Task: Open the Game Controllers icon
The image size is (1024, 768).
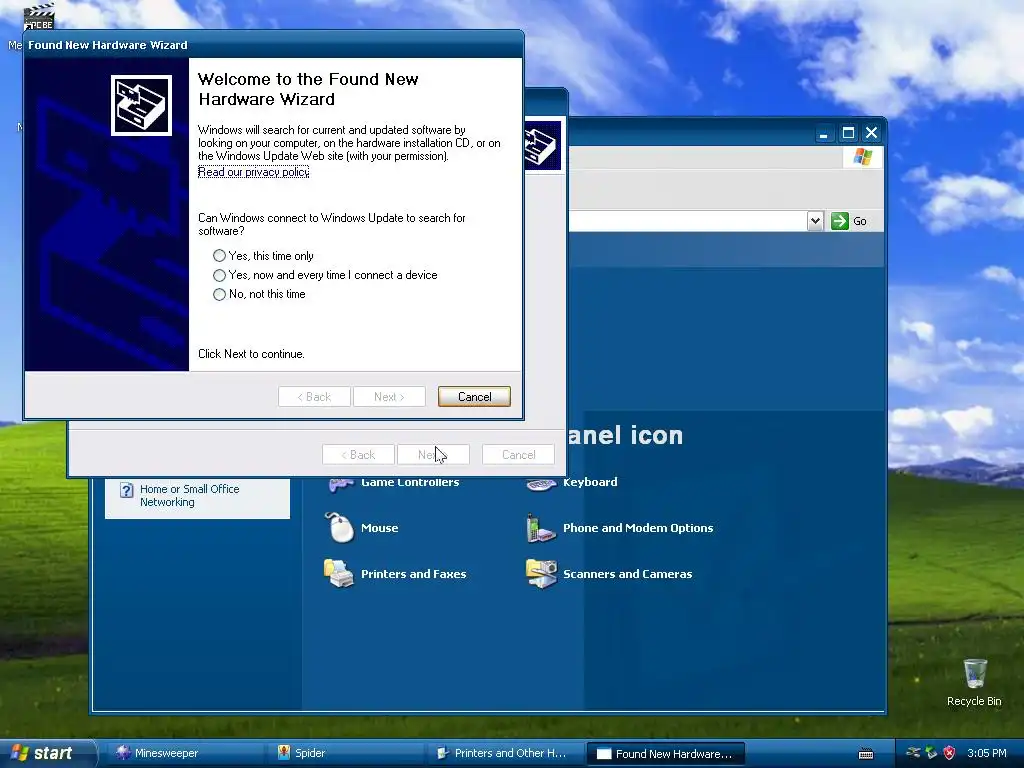Action: tap(341, 484)
